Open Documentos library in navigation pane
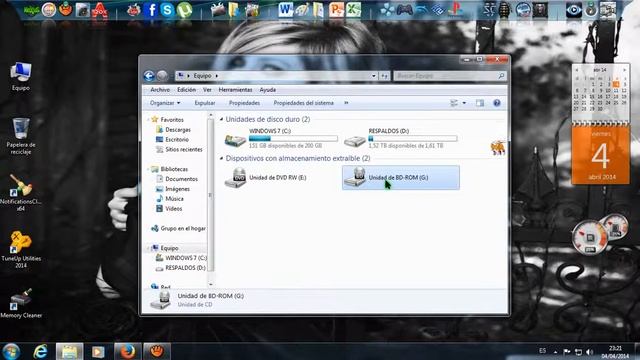The image size is (640, 360). [x=181, y=179]
